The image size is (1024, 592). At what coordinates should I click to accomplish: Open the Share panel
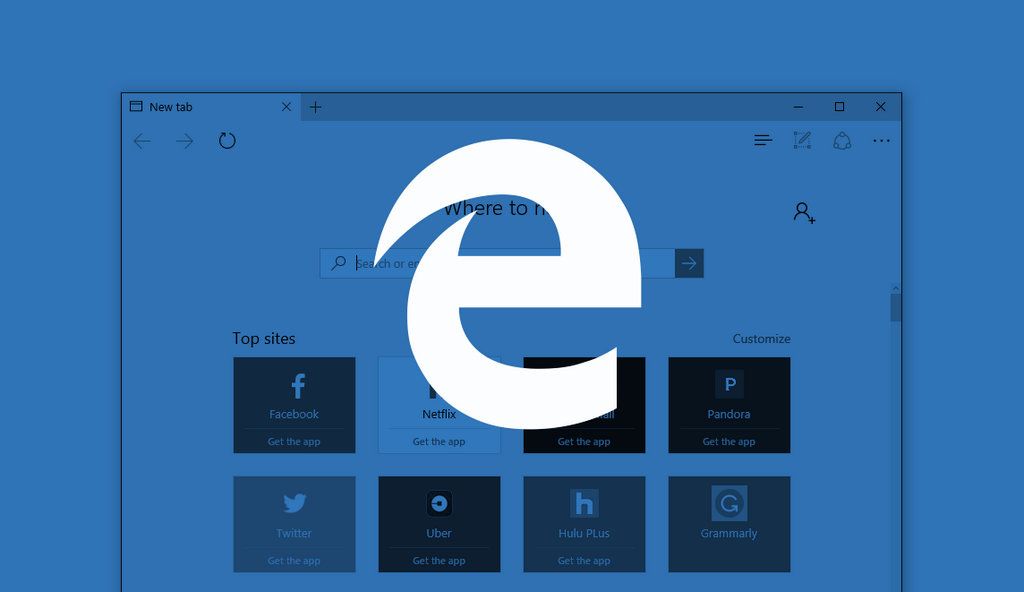(842, 140)
